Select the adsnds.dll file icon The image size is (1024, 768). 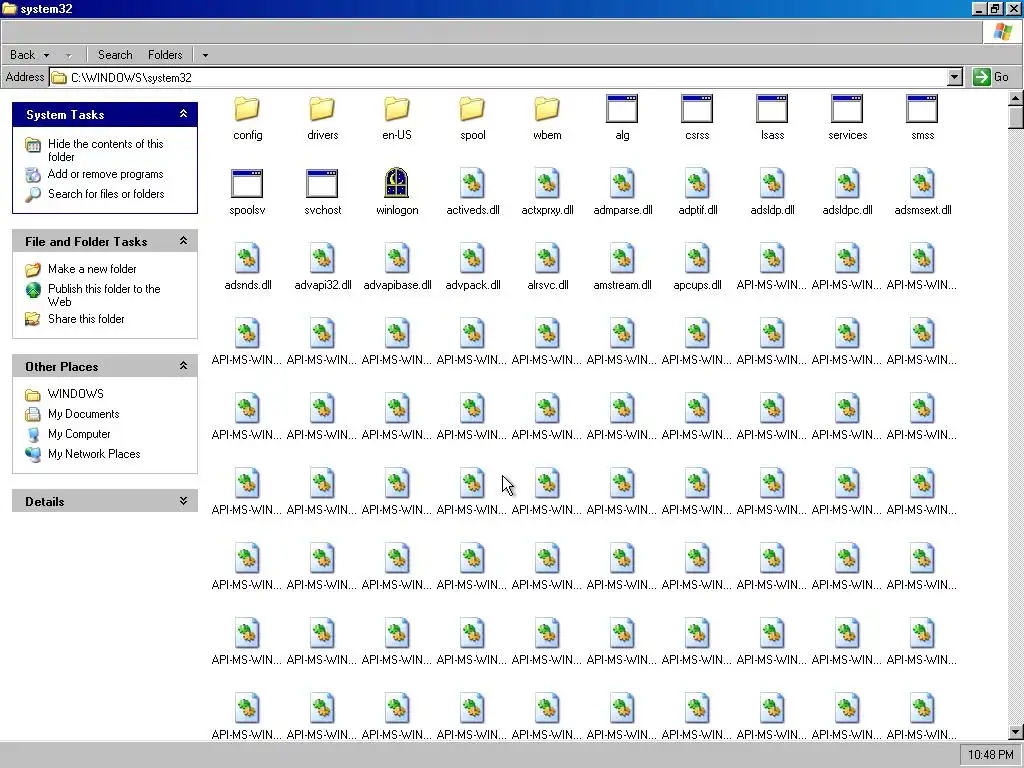pos(248,259)
